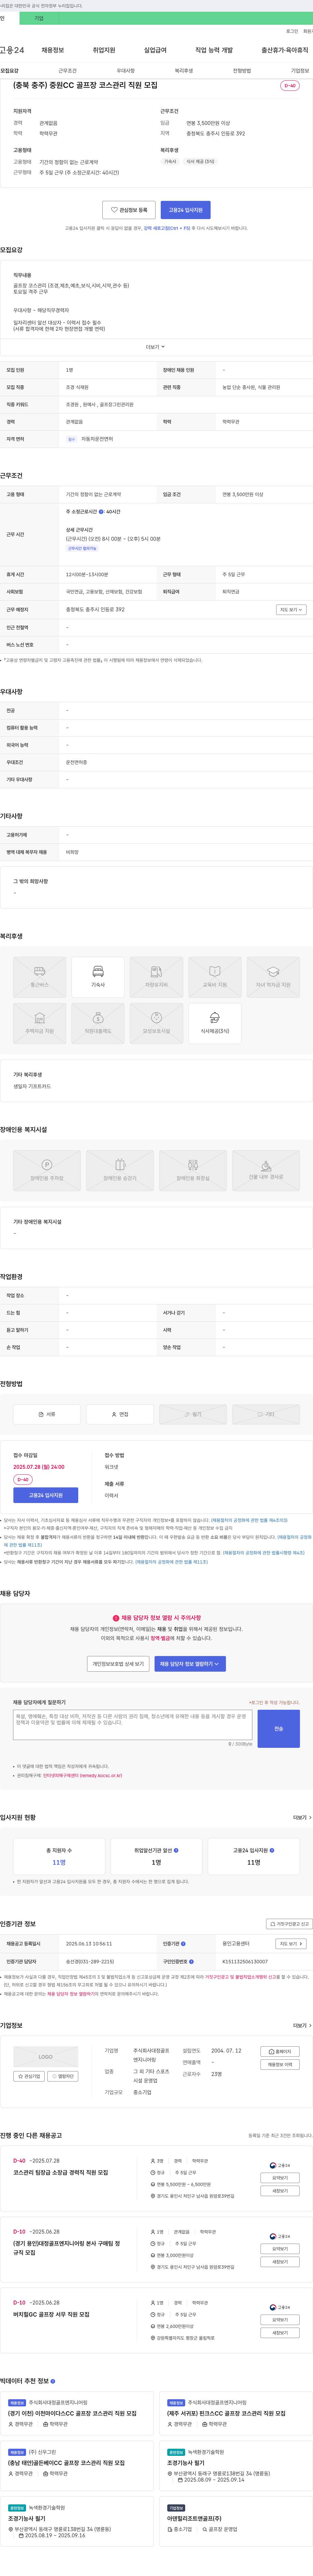Click 요약보기 for D-40 job posting
Screen dimensions: 313x2576
(280, 2178)
